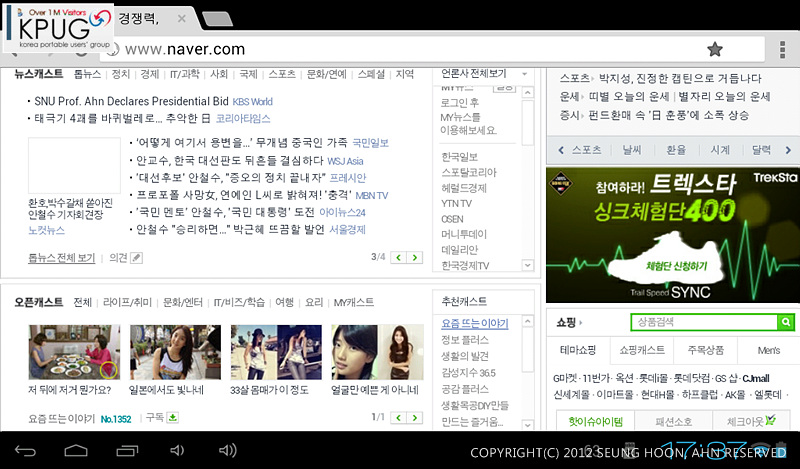The width and height of the screenshot is (800, 469).
Task: Select 경제 news tab
Action: tap(149, 74)
